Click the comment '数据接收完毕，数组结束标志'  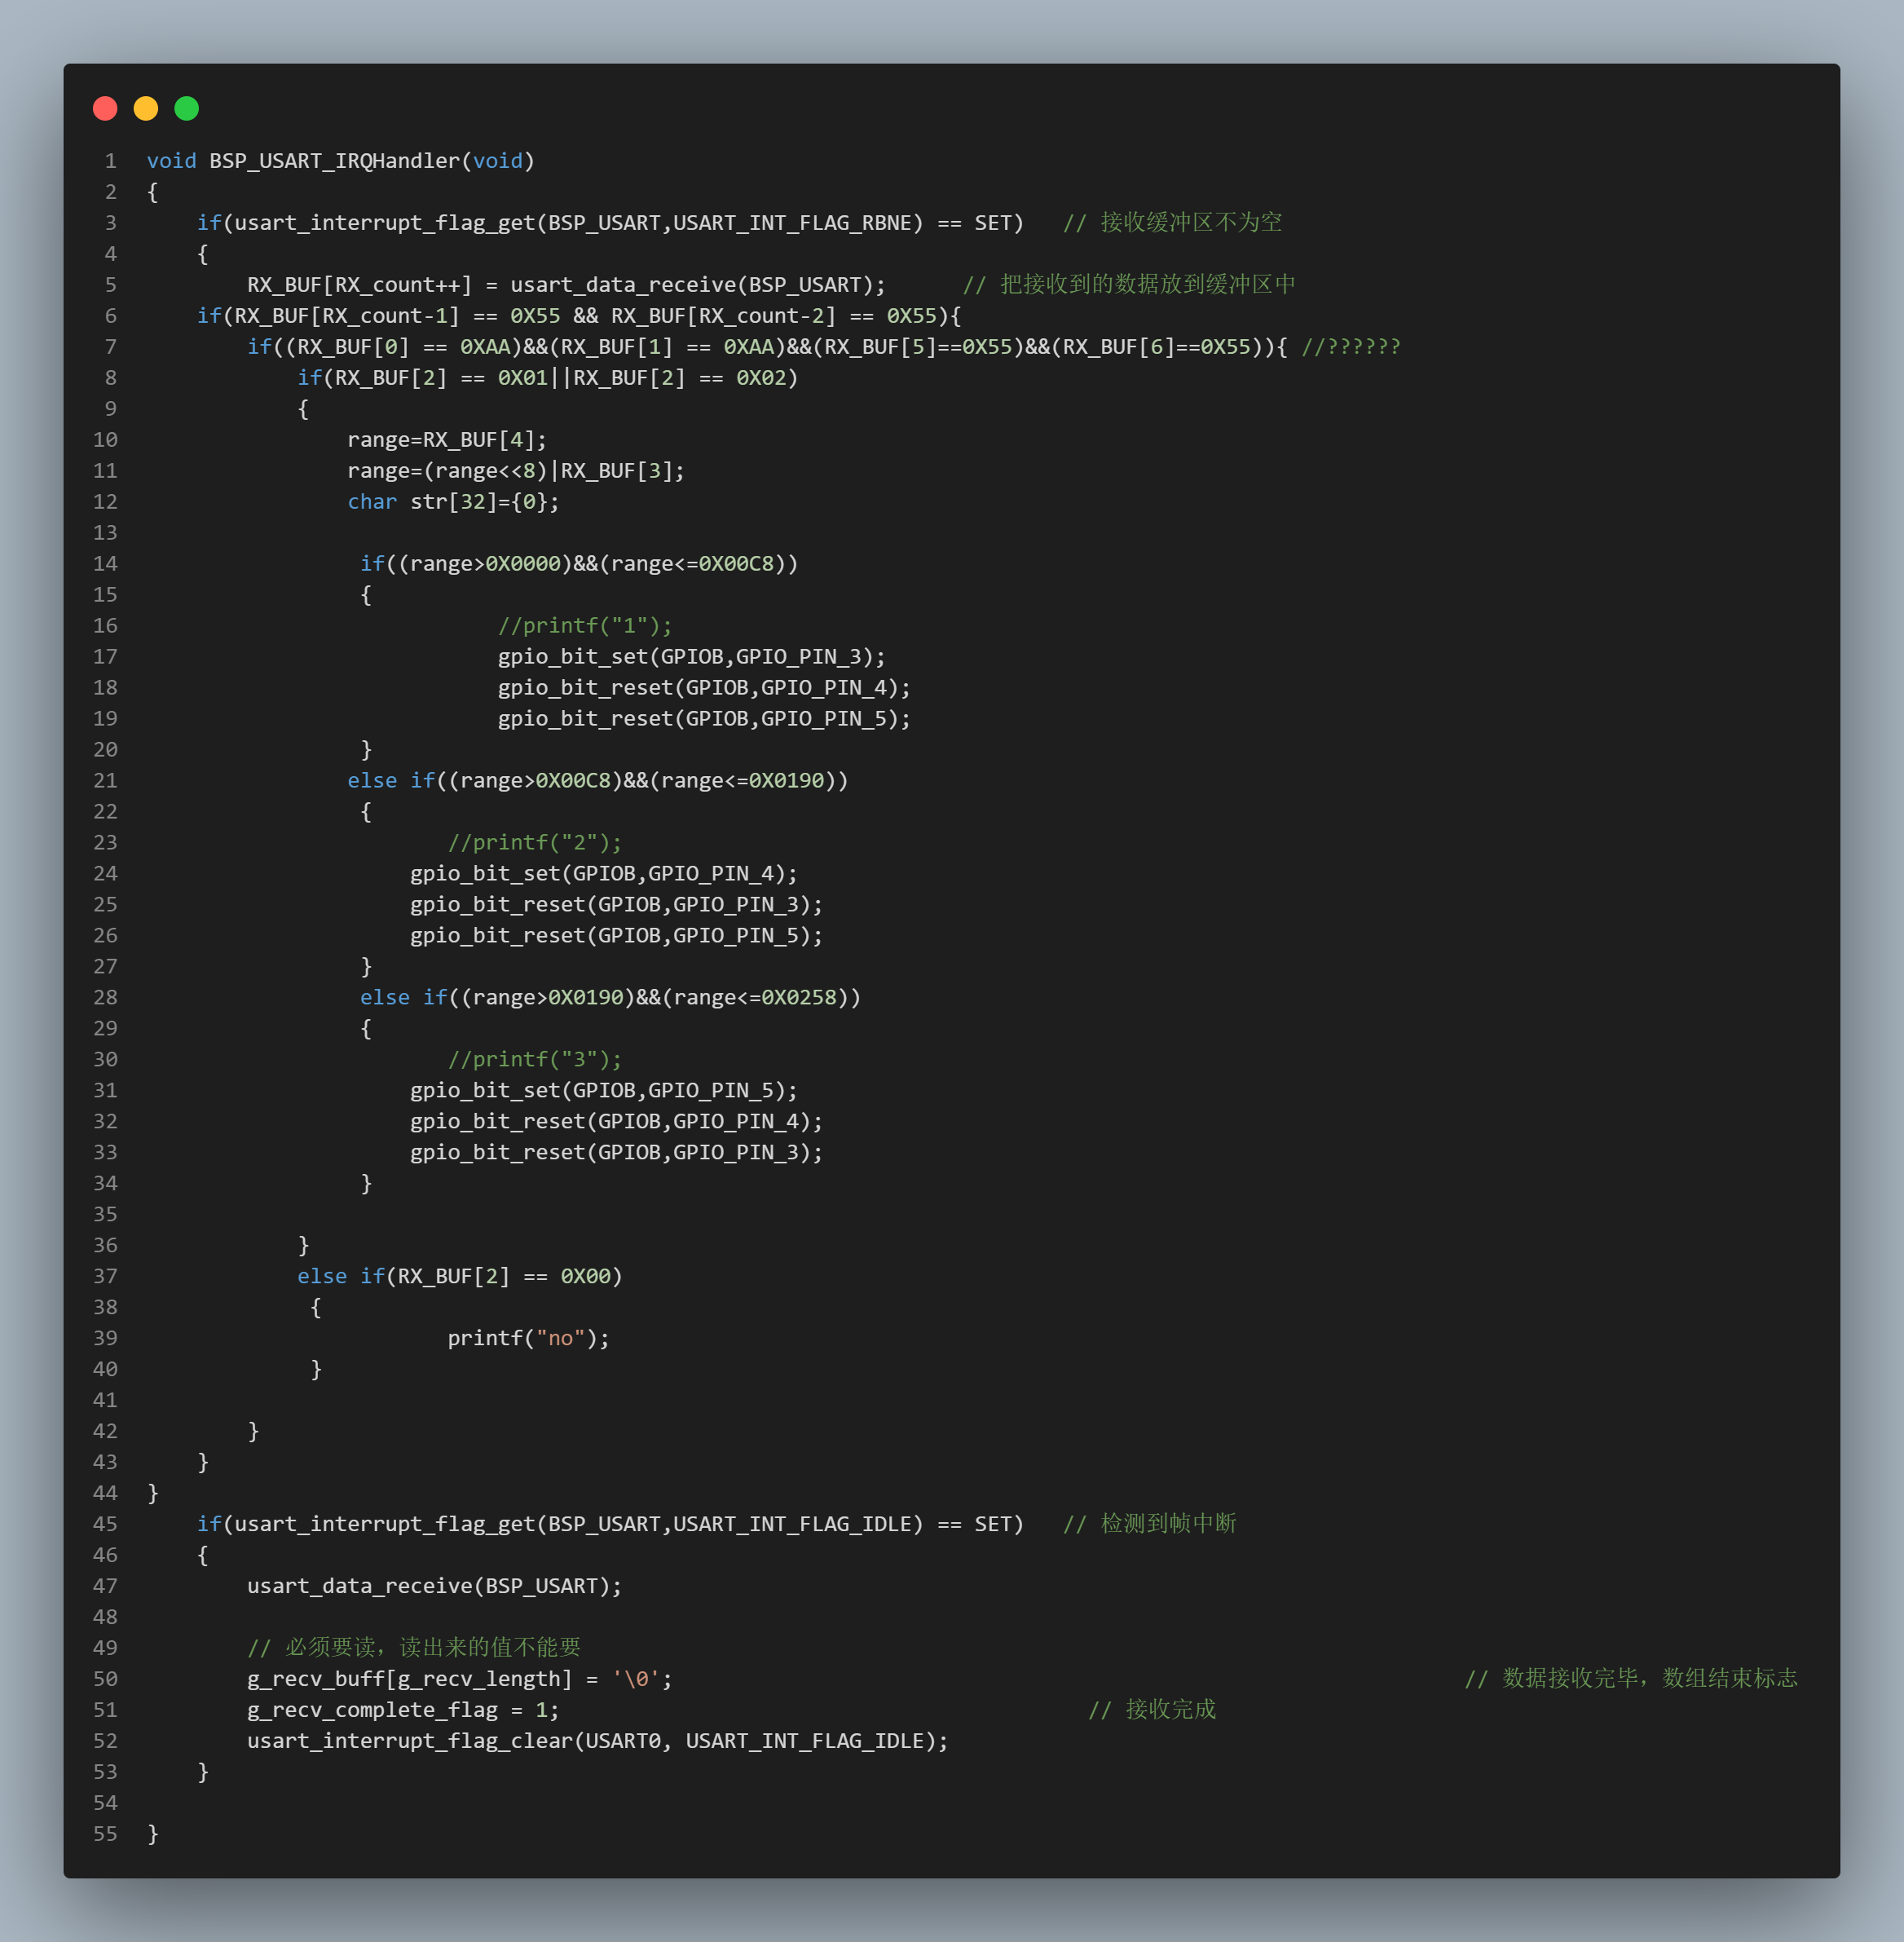[1650, 1679]
